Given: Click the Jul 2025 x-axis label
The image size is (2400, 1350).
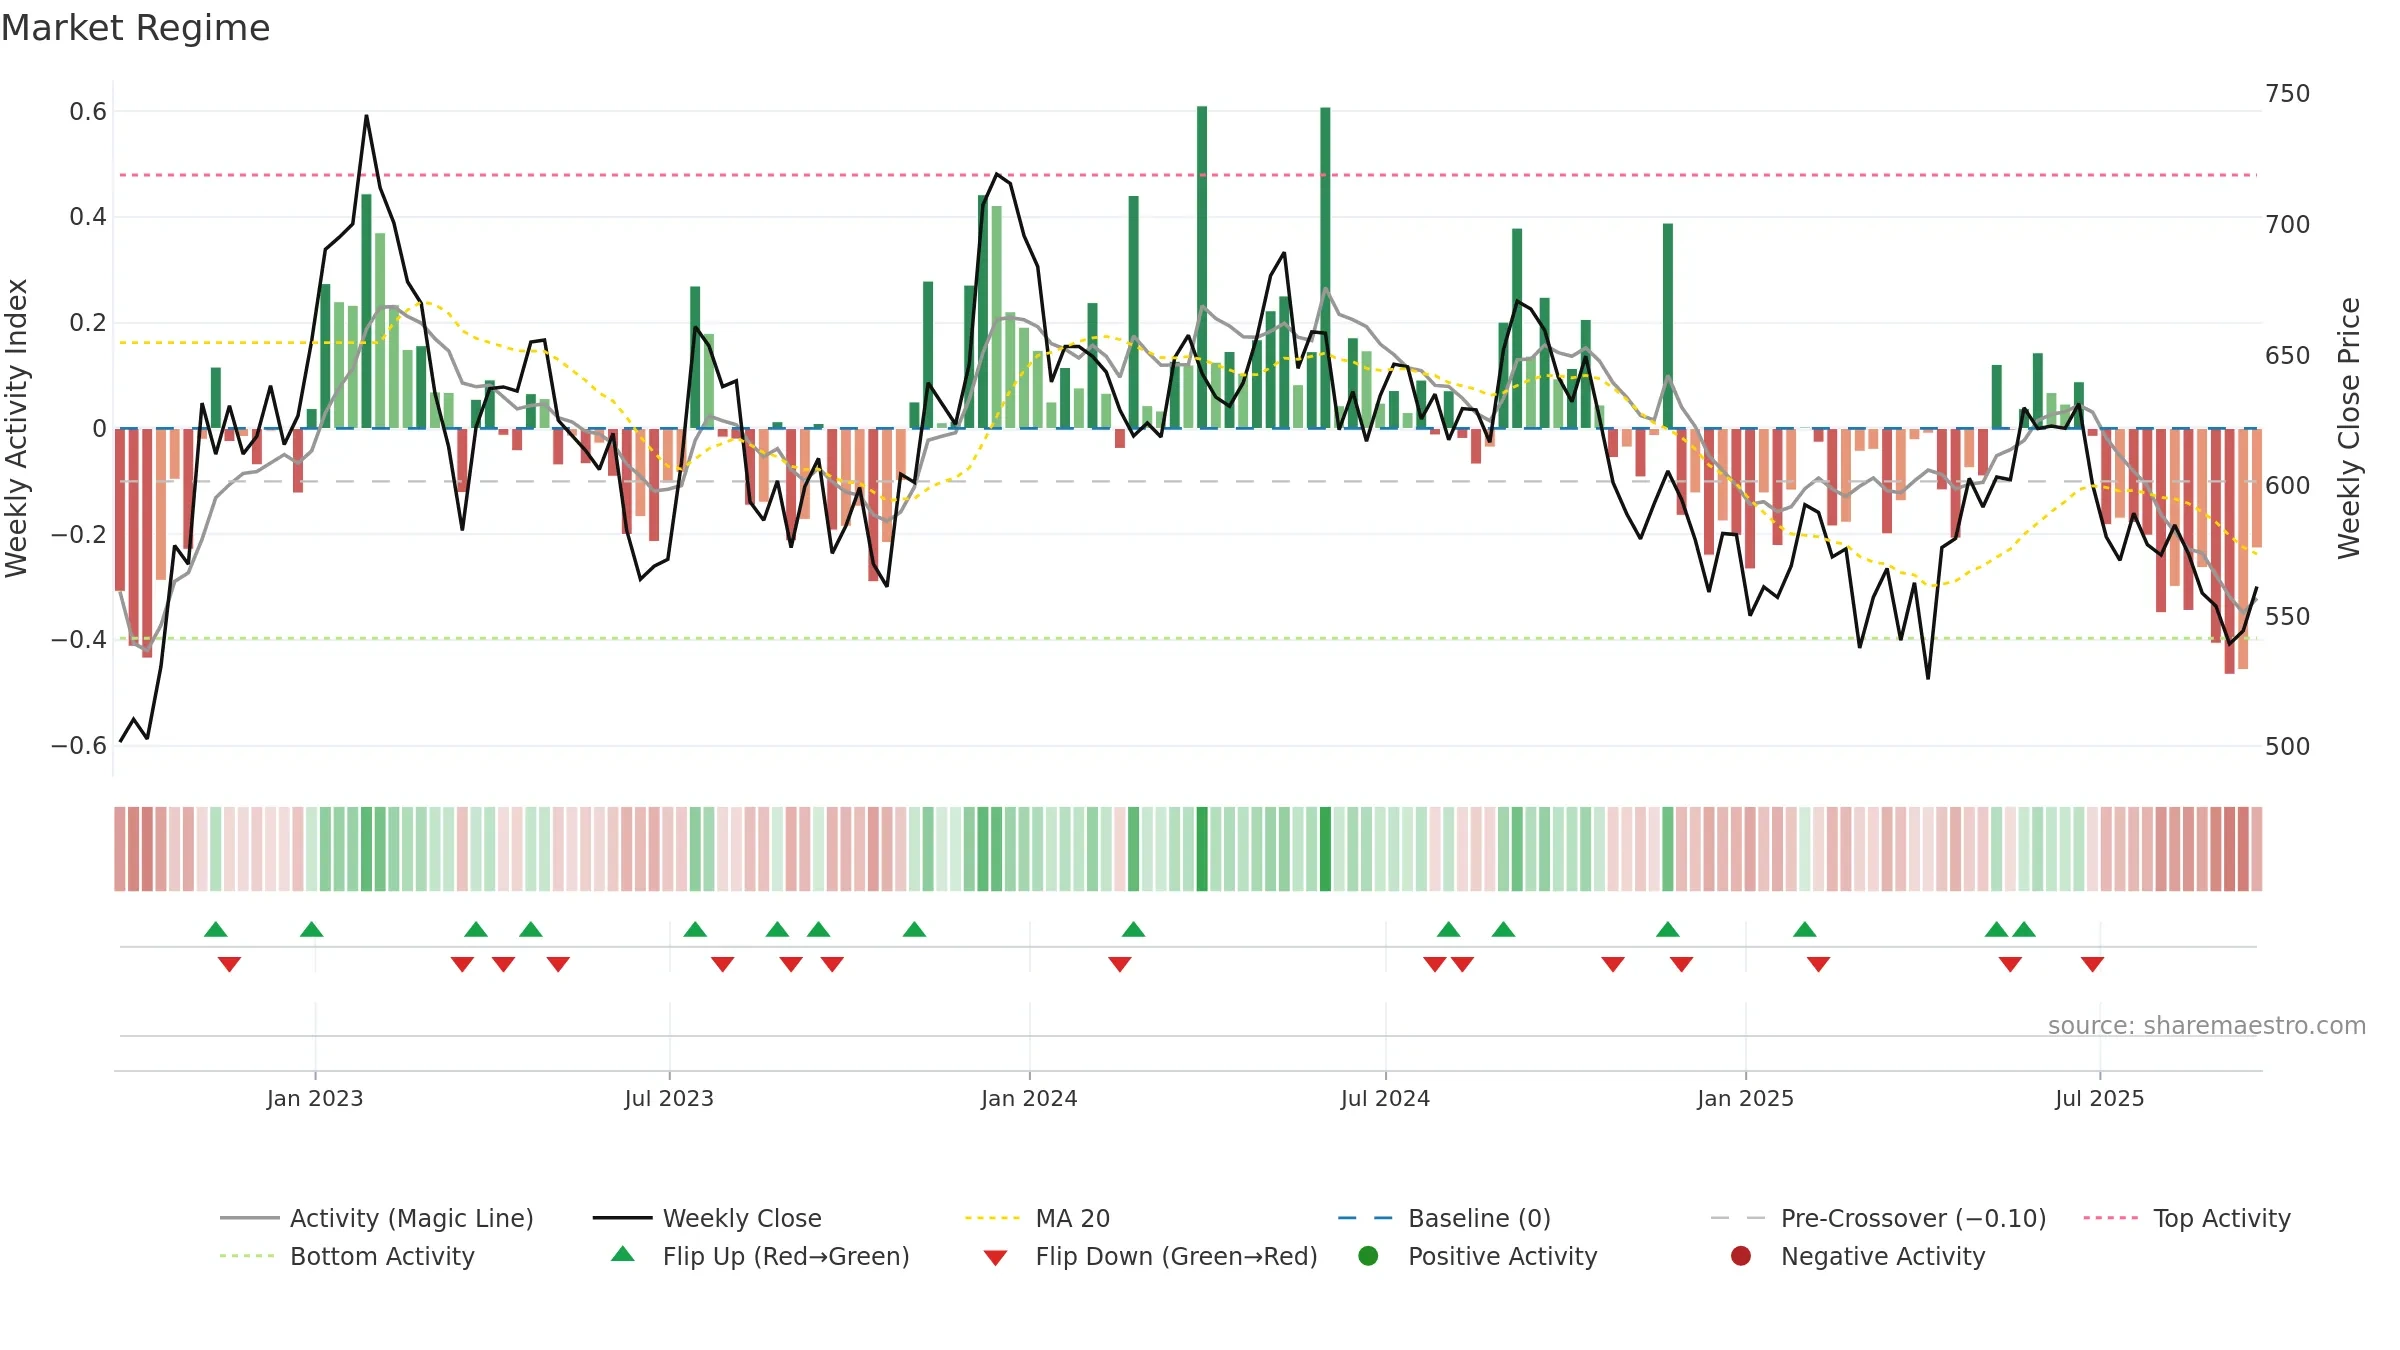Looking at the screenshot, I should (x=2100, y=1098).
